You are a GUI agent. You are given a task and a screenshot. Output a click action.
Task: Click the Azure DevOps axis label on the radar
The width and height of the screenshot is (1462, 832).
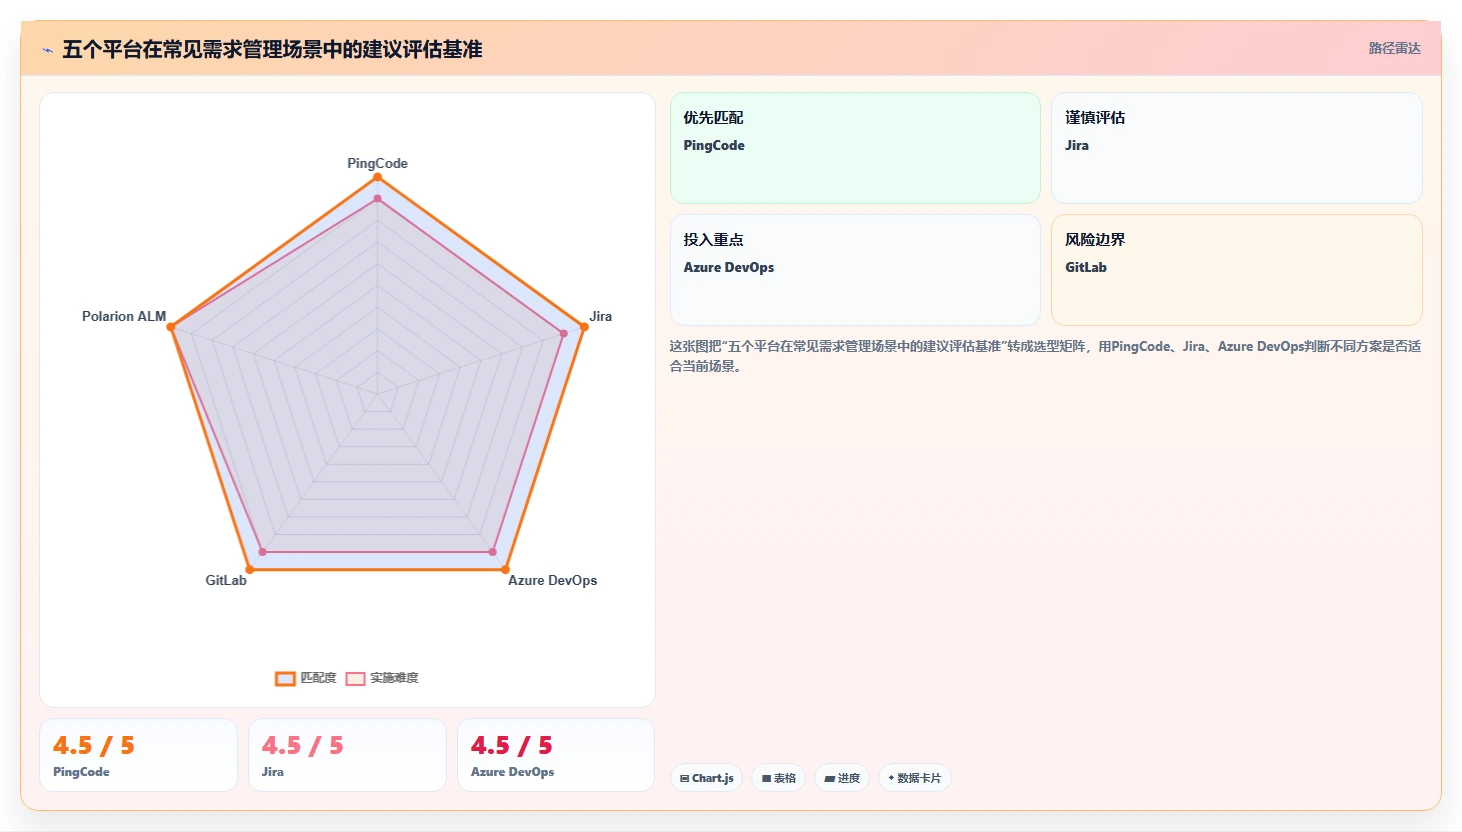pos(552,580)
